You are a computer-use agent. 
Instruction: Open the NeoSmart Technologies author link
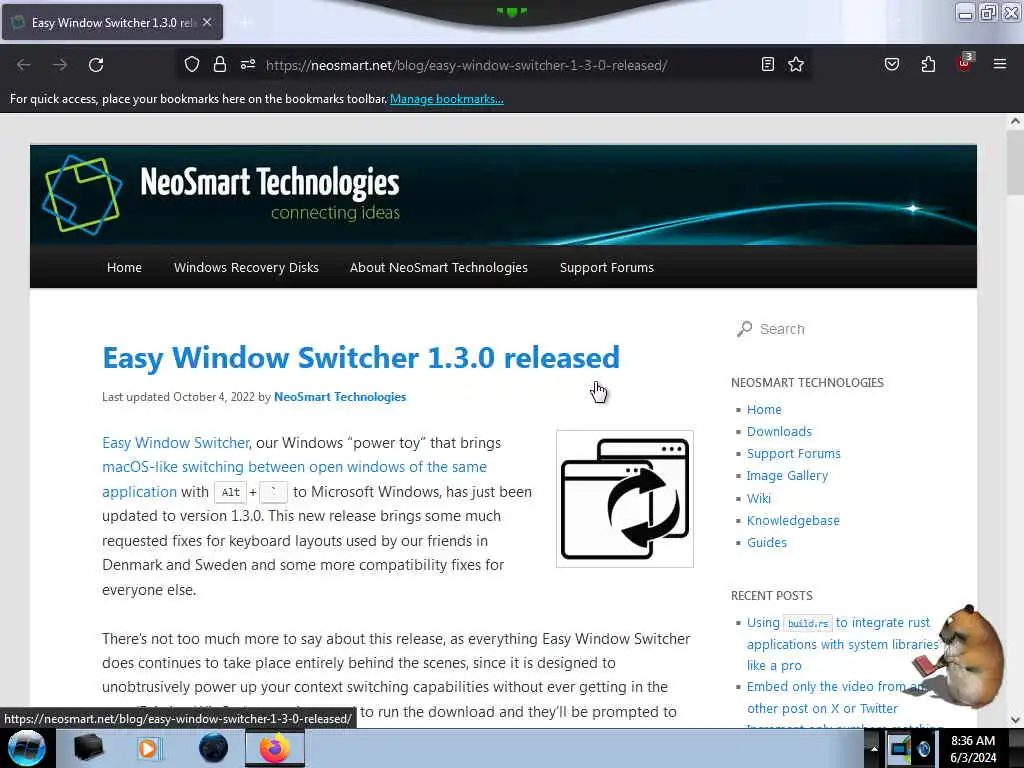(x=340, y=396)
